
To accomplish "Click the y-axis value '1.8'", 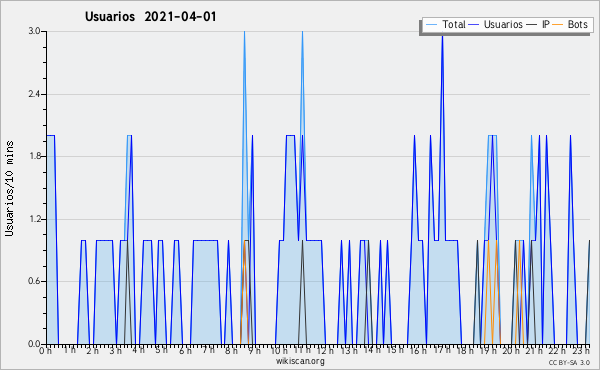I will pyautogui.click(x=35, y=156).
